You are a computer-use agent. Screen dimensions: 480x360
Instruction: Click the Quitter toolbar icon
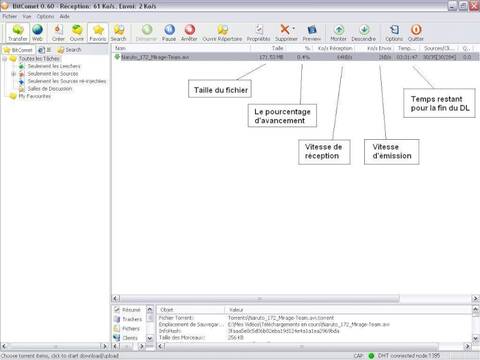tap(416, 33)
